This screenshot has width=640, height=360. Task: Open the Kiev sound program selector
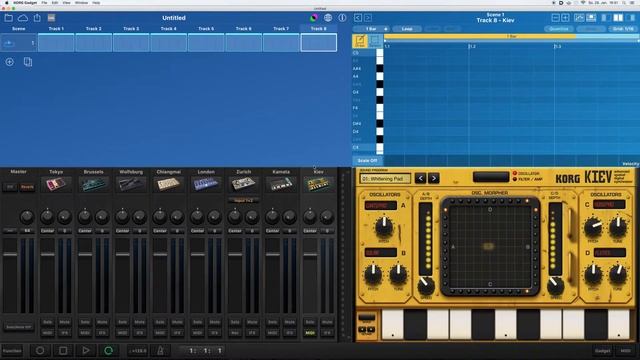385,179
